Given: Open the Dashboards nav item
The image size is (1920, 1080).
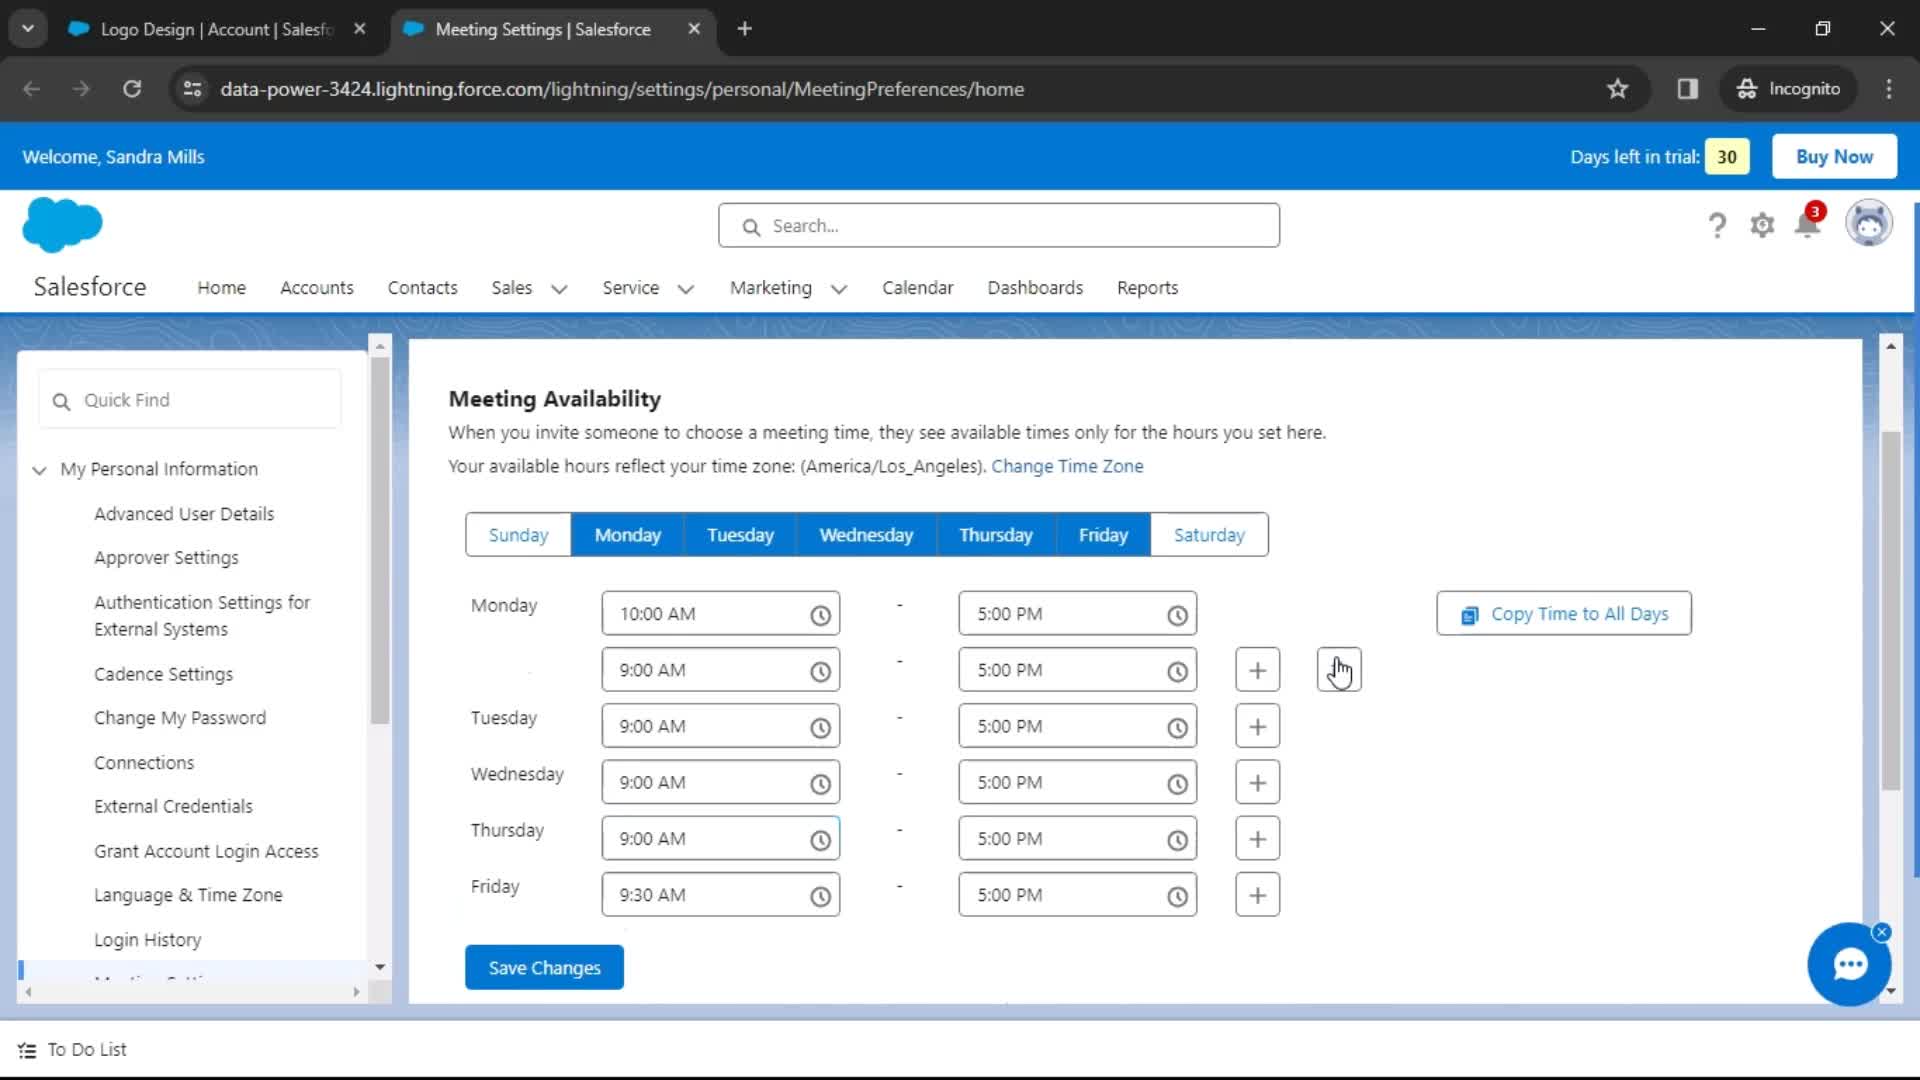Looking at the screenshot, I should pos(1035,288).
